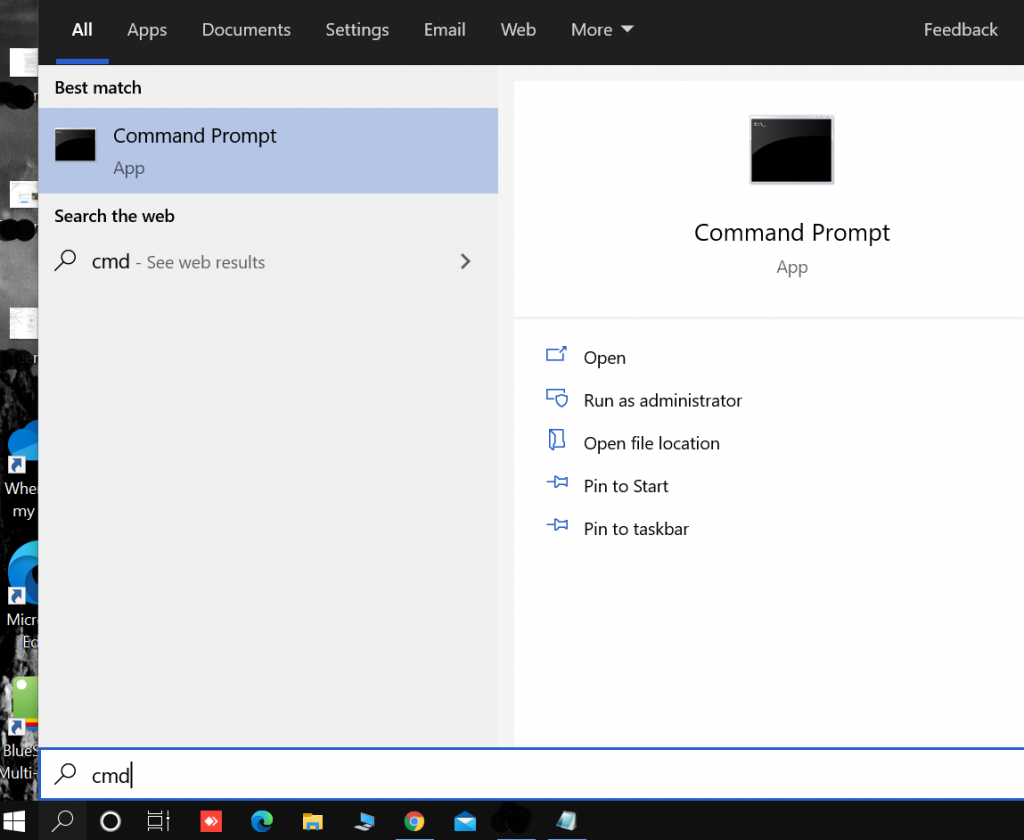The image size is (1024, 840).
Task: Open the Windows Start menu
Action: (x=14, y=821)
